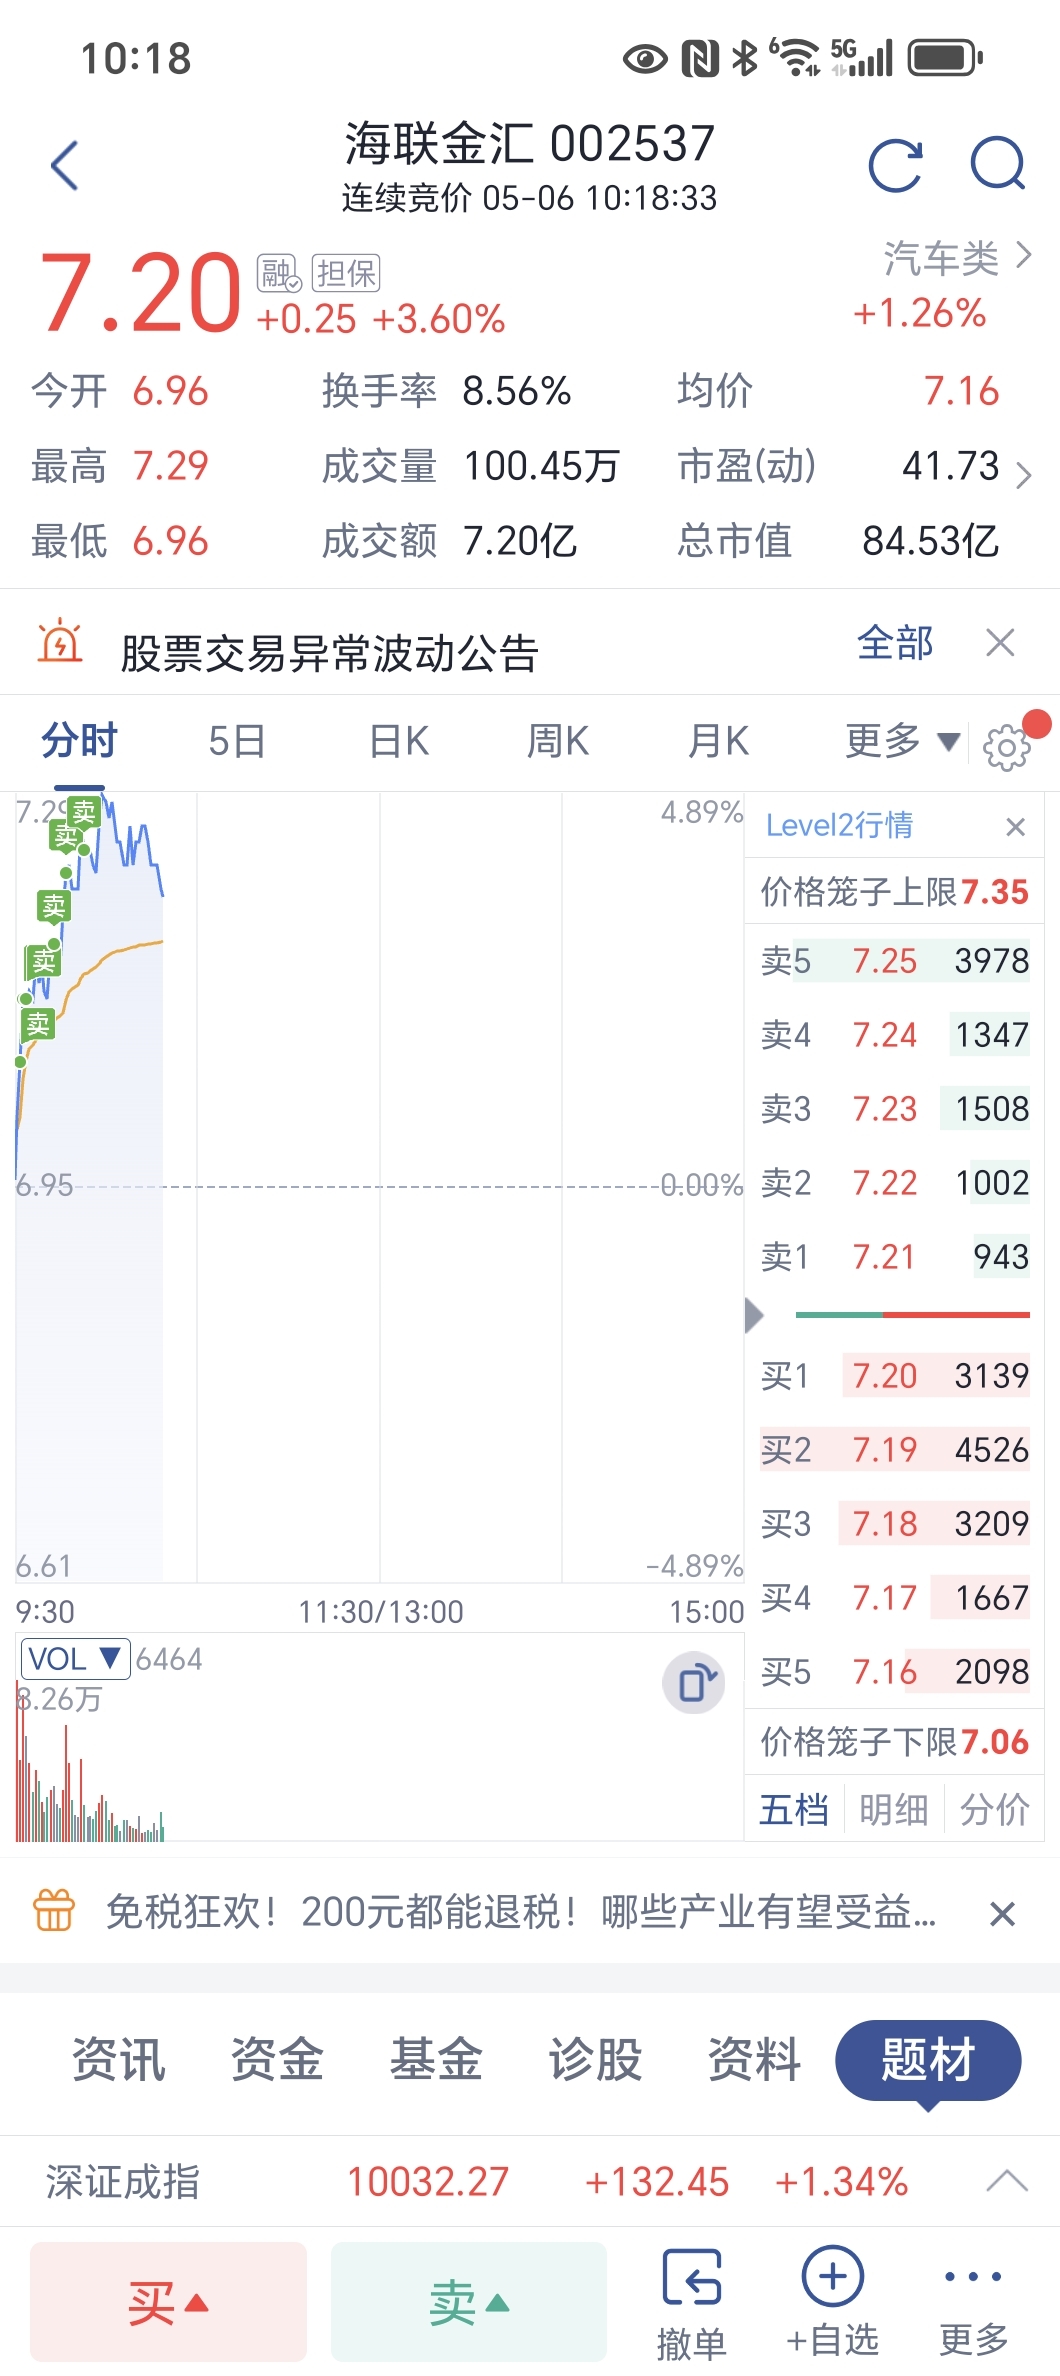Image resolution: width=1060 pixels, height=2376 pixels.
Task: Open chart settings gear icon
Action: click(1007, 747)
